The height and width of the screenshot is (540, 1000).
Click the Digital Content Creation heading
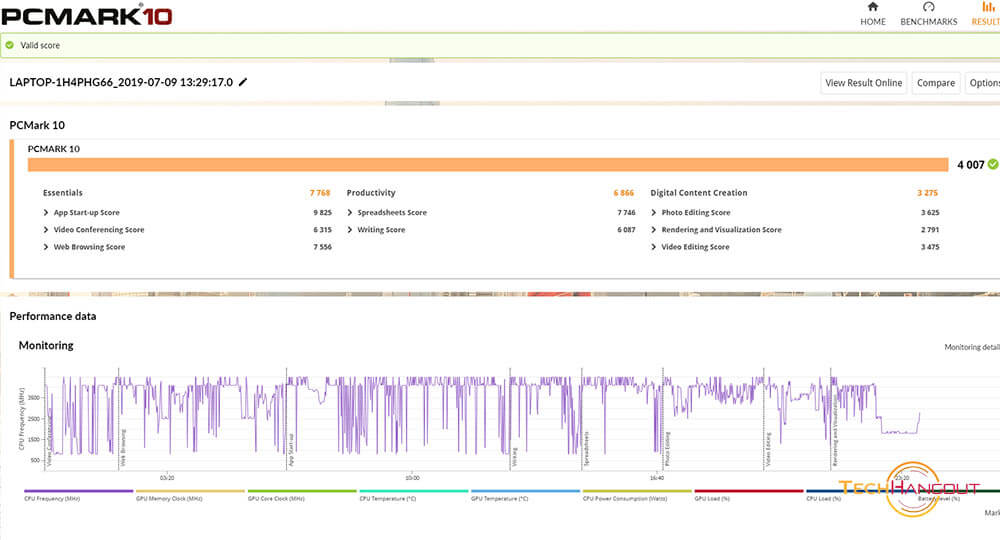699,193
